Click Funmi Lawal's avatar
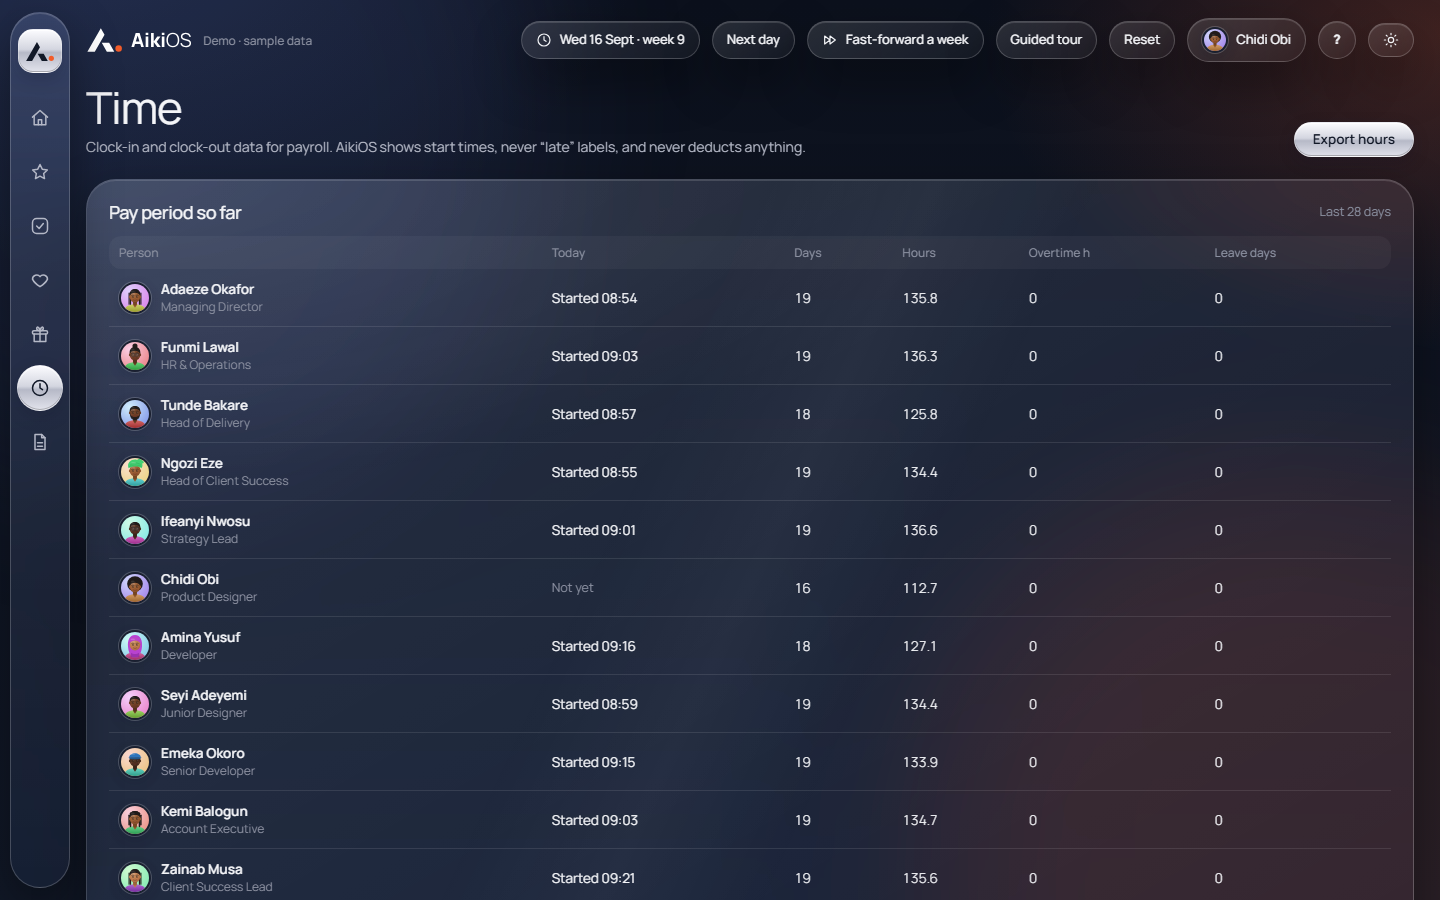Screen dimensions: 1440x900 click(135, 356)
